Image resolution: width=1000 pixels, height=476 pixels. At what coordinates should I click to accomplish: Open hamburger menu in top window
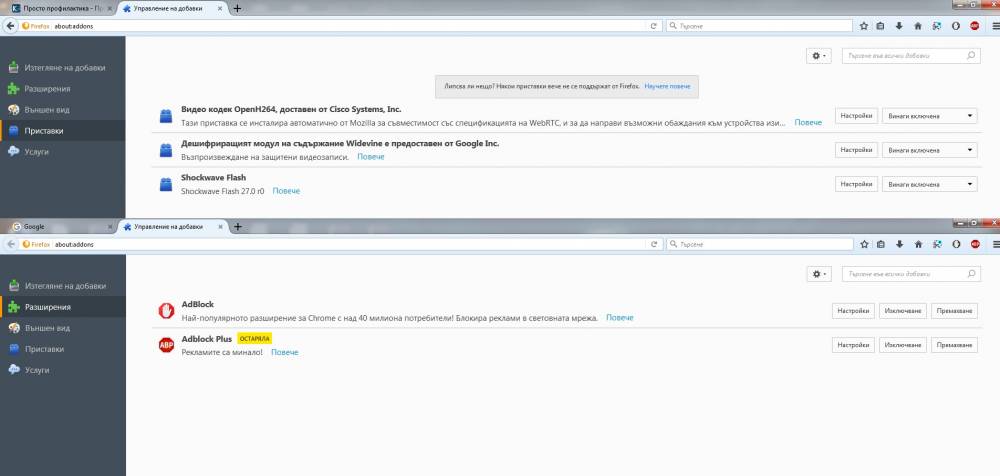coord(994,26)
